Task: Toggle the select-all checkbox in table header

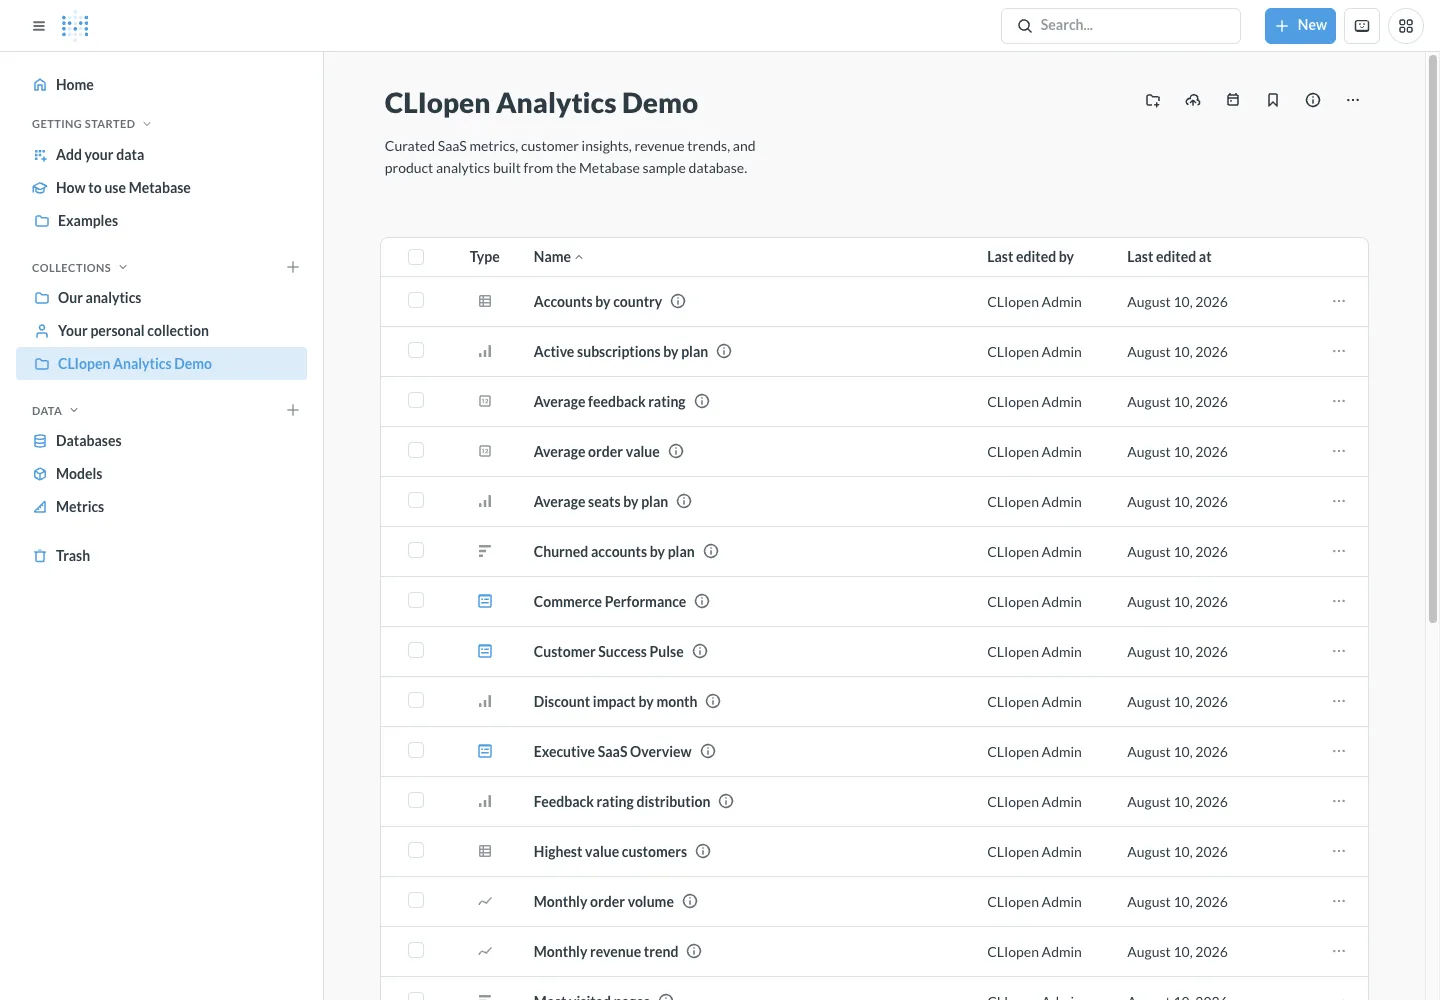Action: pyautogui.click(x=416, y=257)
